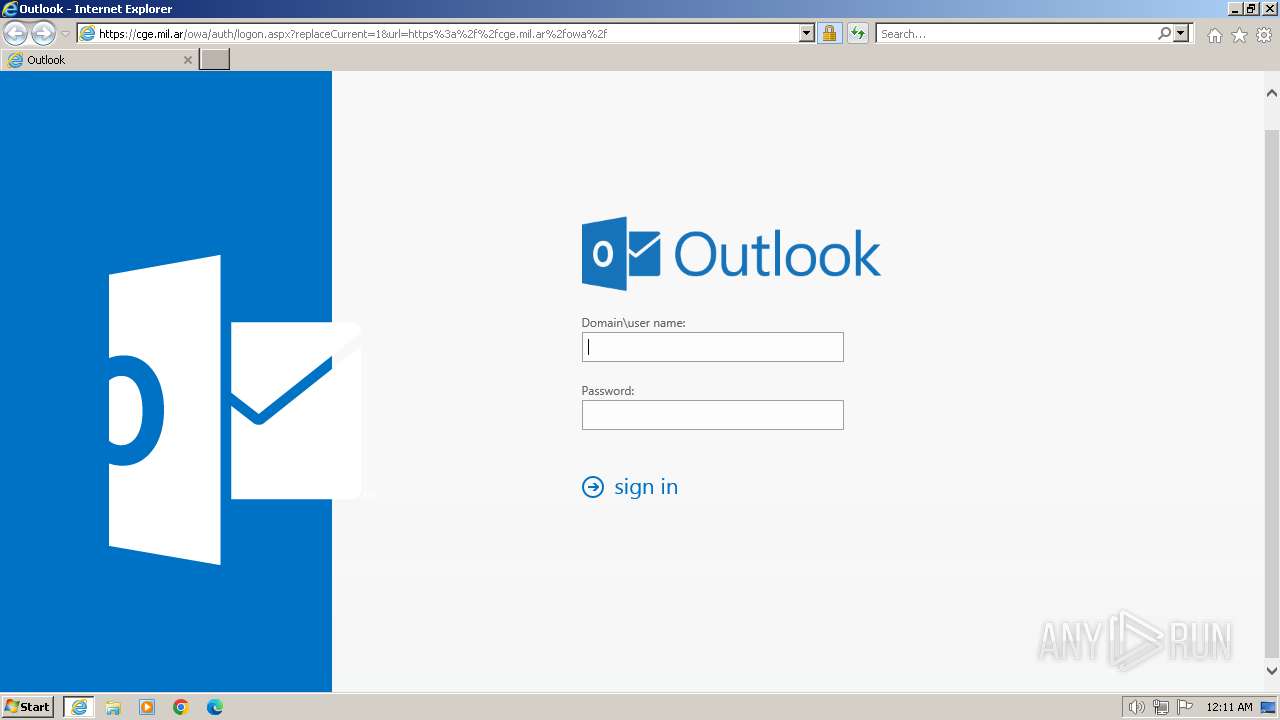Select the Outlook browser tab

98,60
